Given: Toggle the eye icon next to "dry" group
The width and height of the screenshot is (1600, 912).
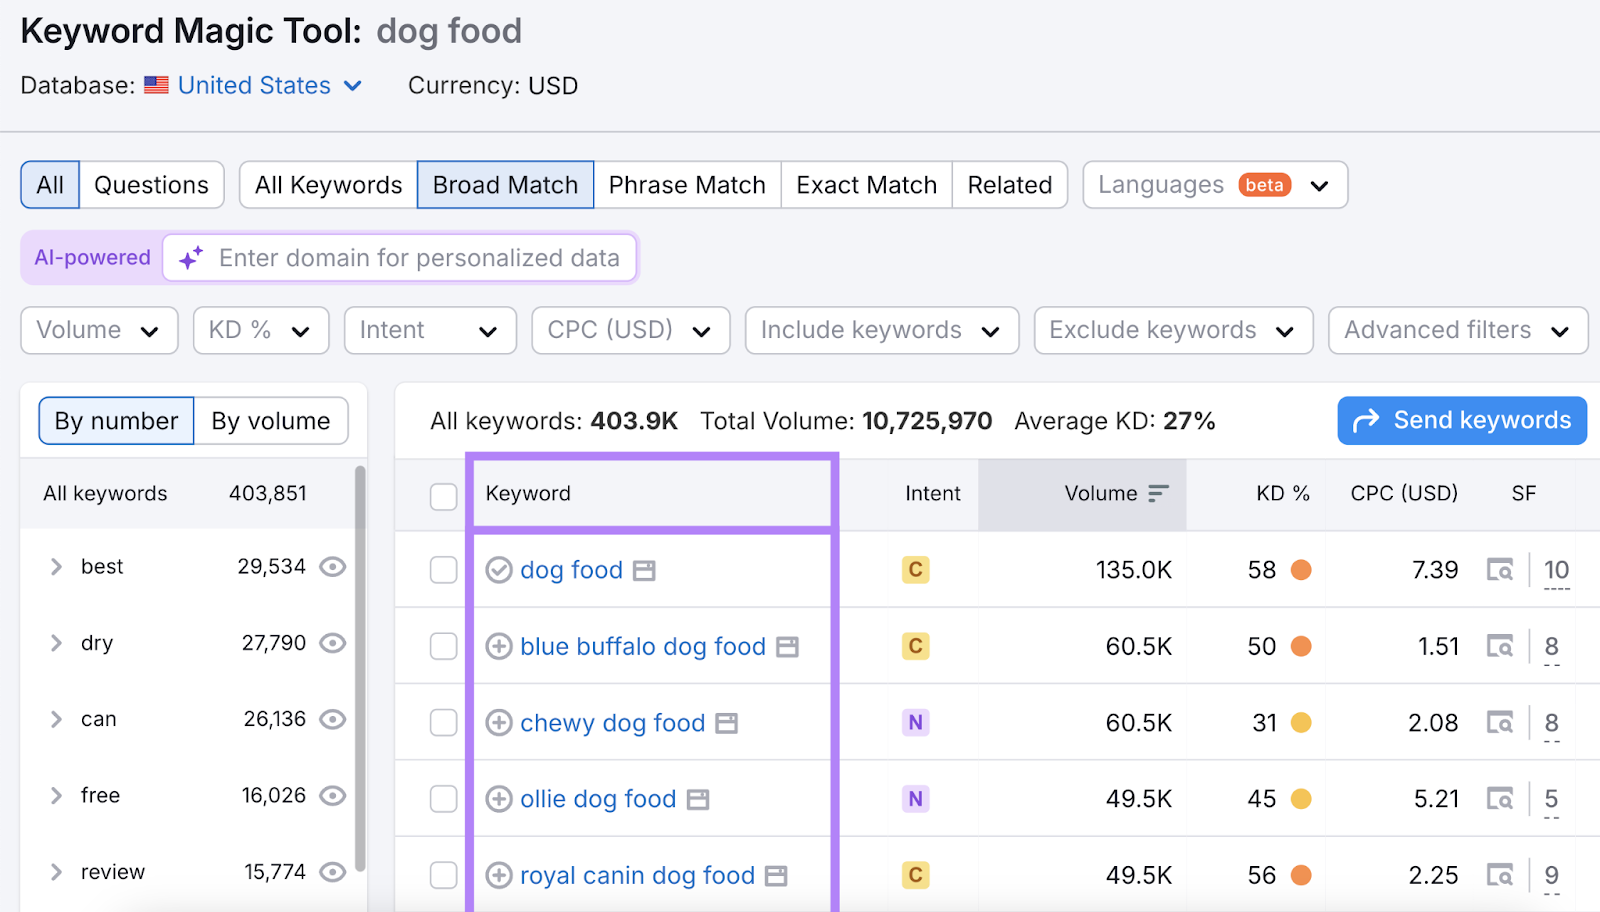Looking at the screenshot, I should [332, 643].
